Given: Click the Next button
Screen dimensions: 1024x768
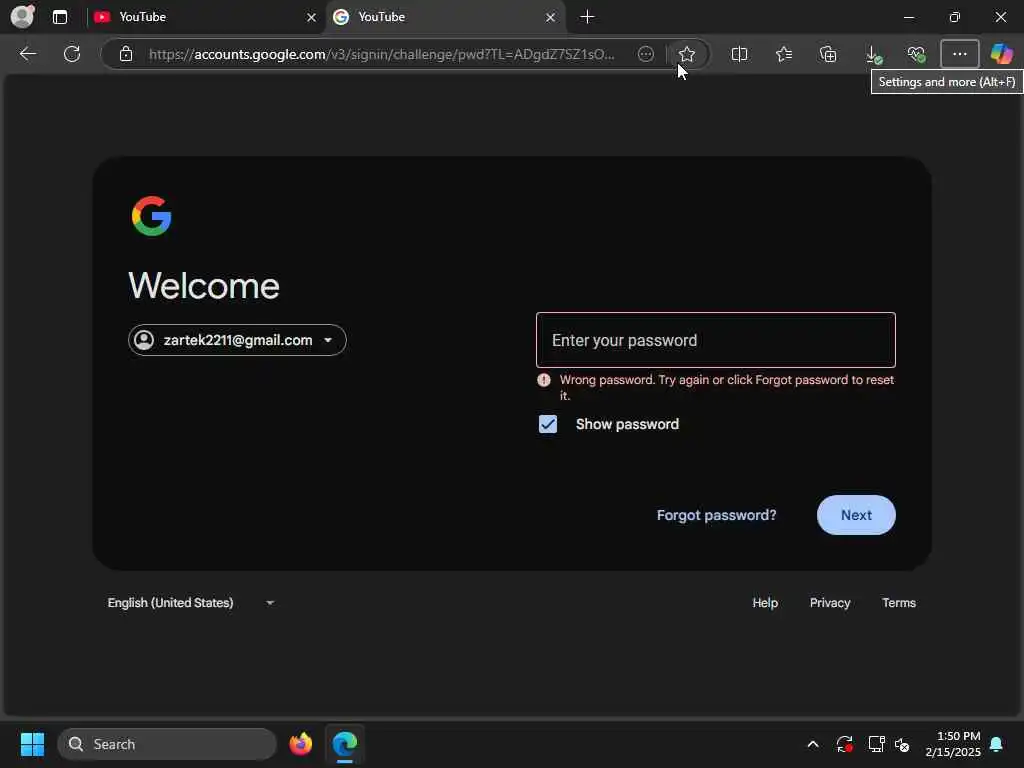Looking at the screenshot, I should point(856,515).
